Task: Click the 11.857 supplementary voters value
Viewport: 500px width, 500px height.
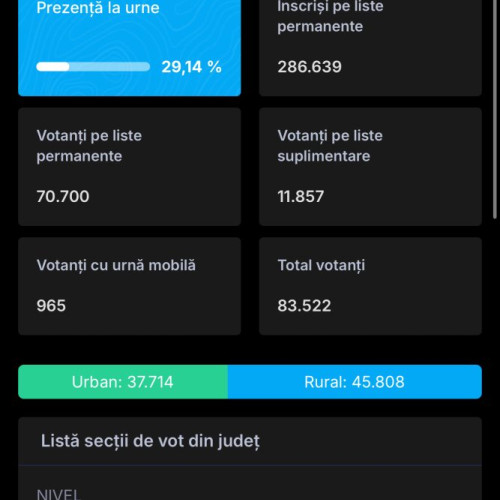Action: [x=301, y=196]
